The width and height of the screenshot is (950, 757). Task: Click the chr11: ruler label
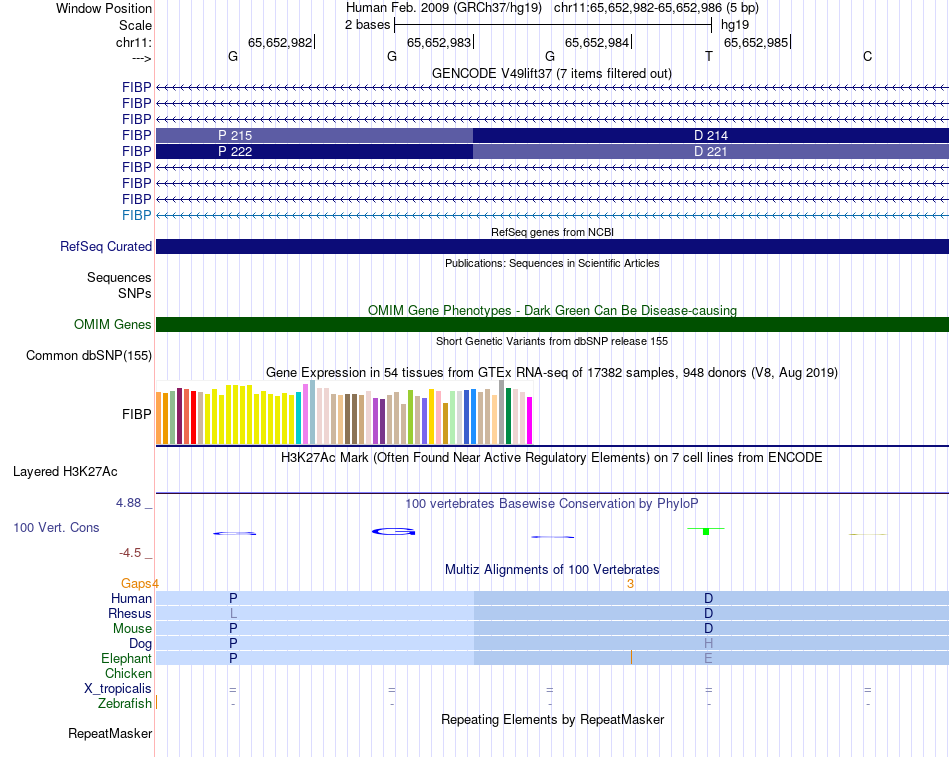coord(134,42)
